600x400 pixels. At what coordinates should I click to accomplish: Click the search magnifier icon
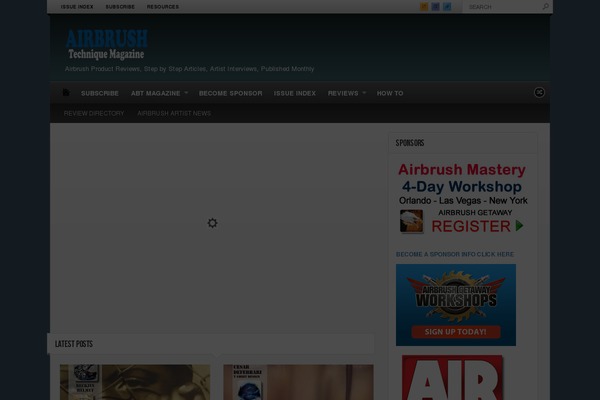tap(546, 7)
